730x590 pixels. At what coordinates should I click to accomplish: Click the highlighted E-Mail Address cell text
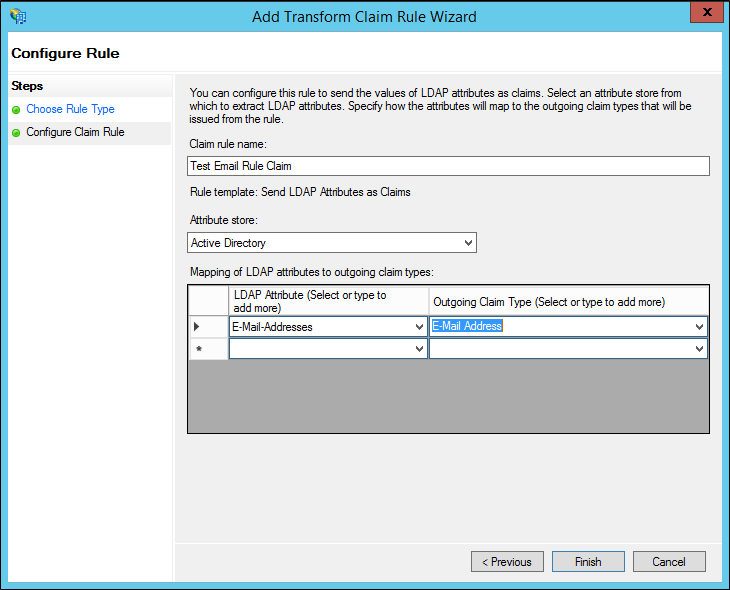(467, 327)
